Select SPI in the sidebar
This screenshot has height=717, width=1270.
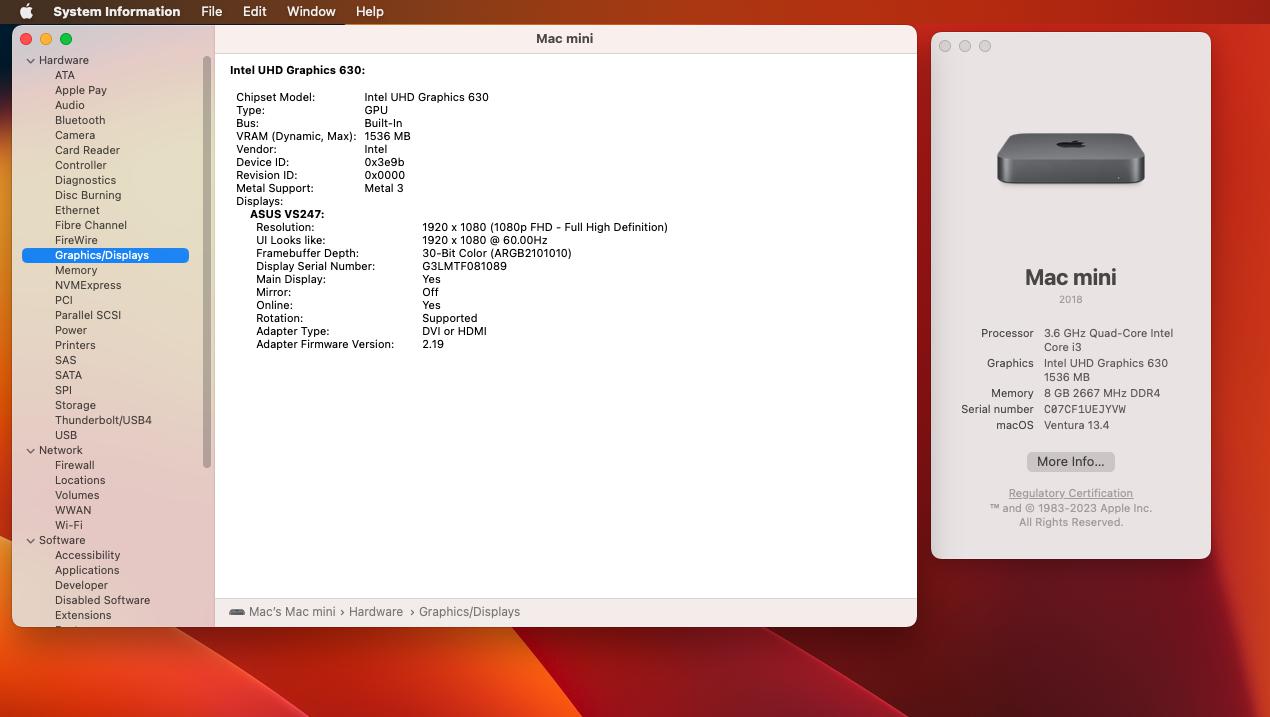pyautogui.click(x=63, y=390)
